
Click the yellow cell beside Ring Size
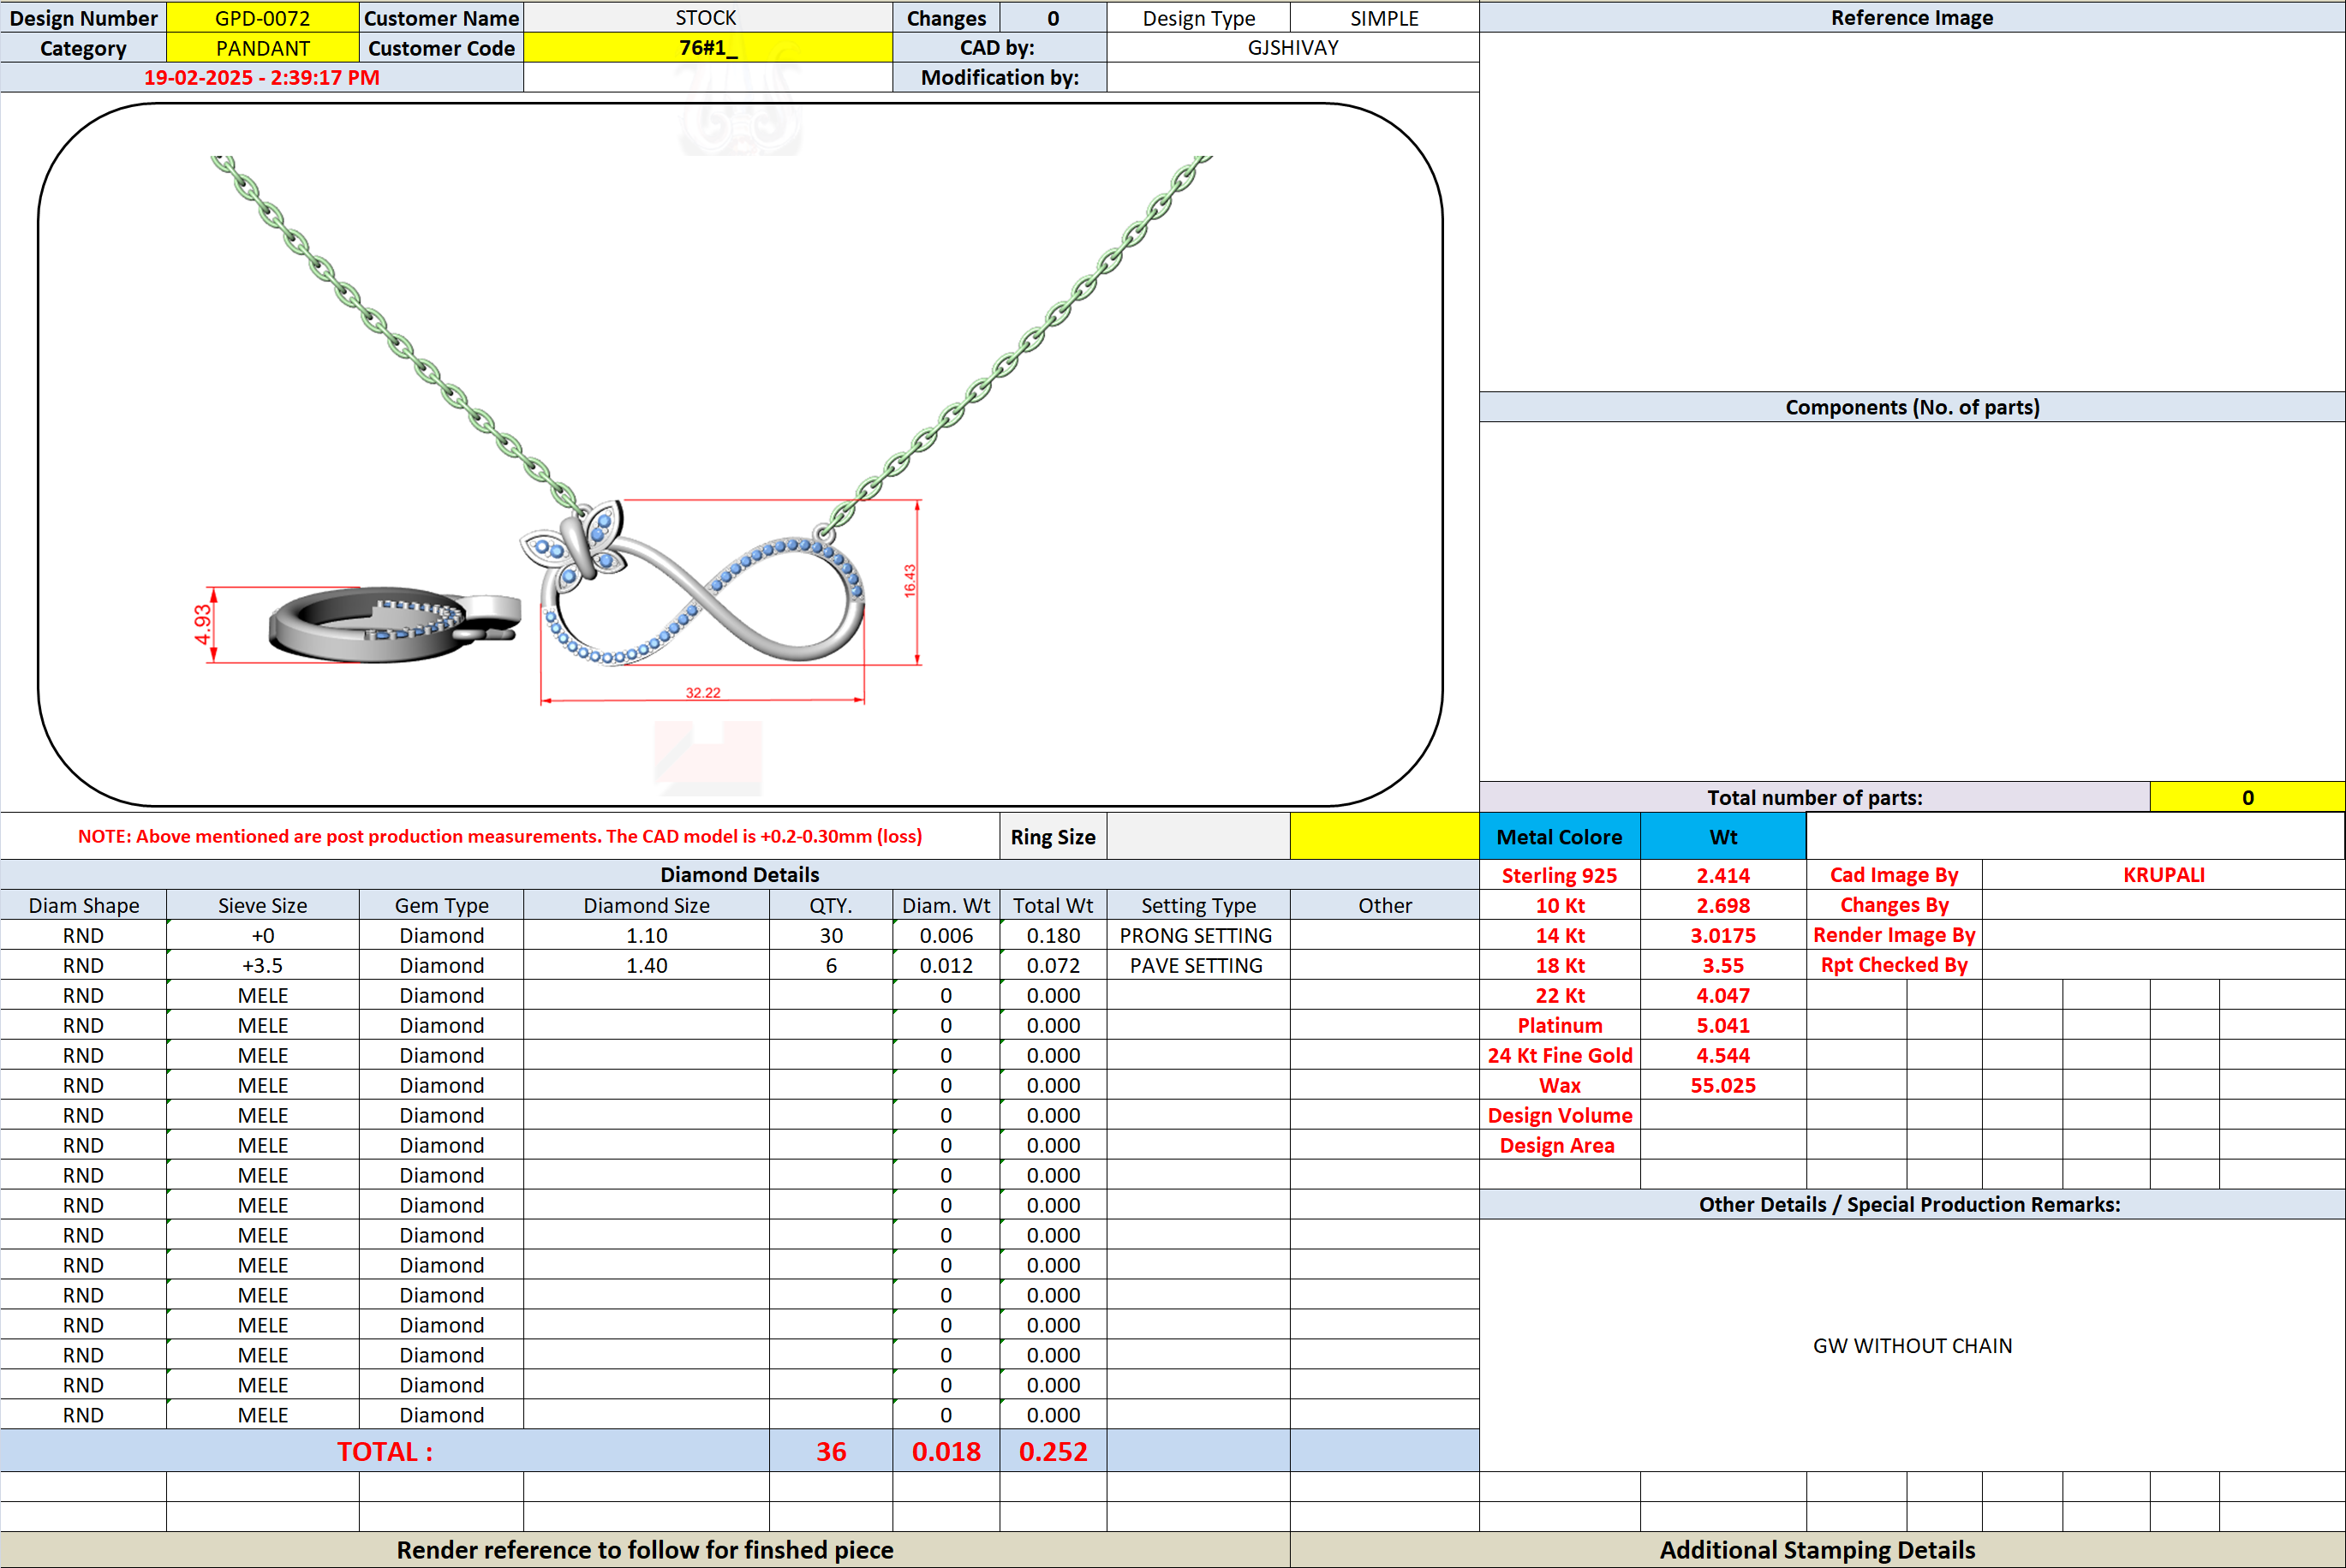point(1384,836)
